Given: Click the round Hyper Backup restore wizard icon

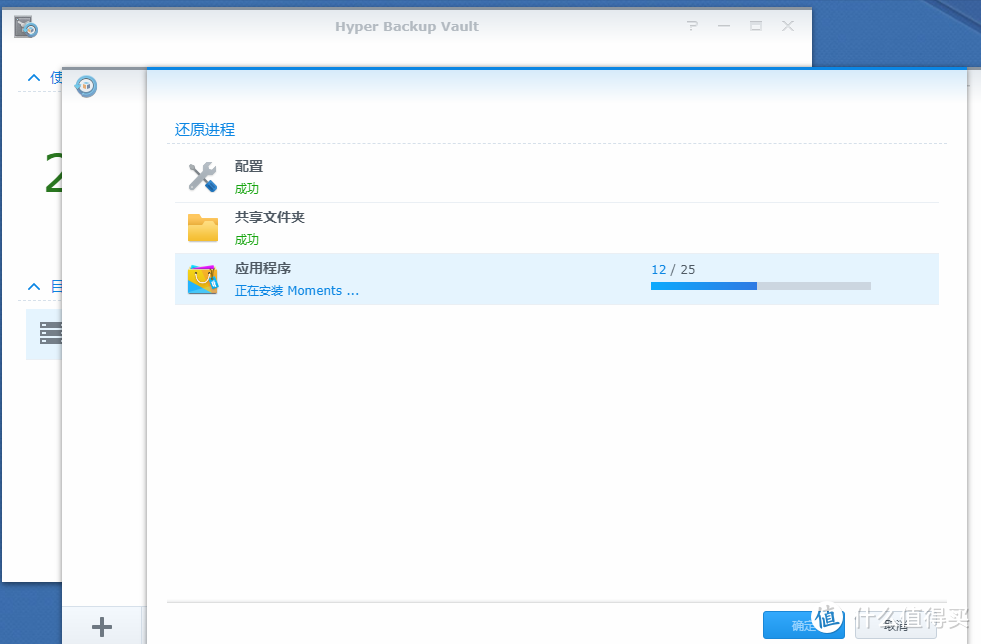Looking at the screenshot, I should (x=87, y=87).
